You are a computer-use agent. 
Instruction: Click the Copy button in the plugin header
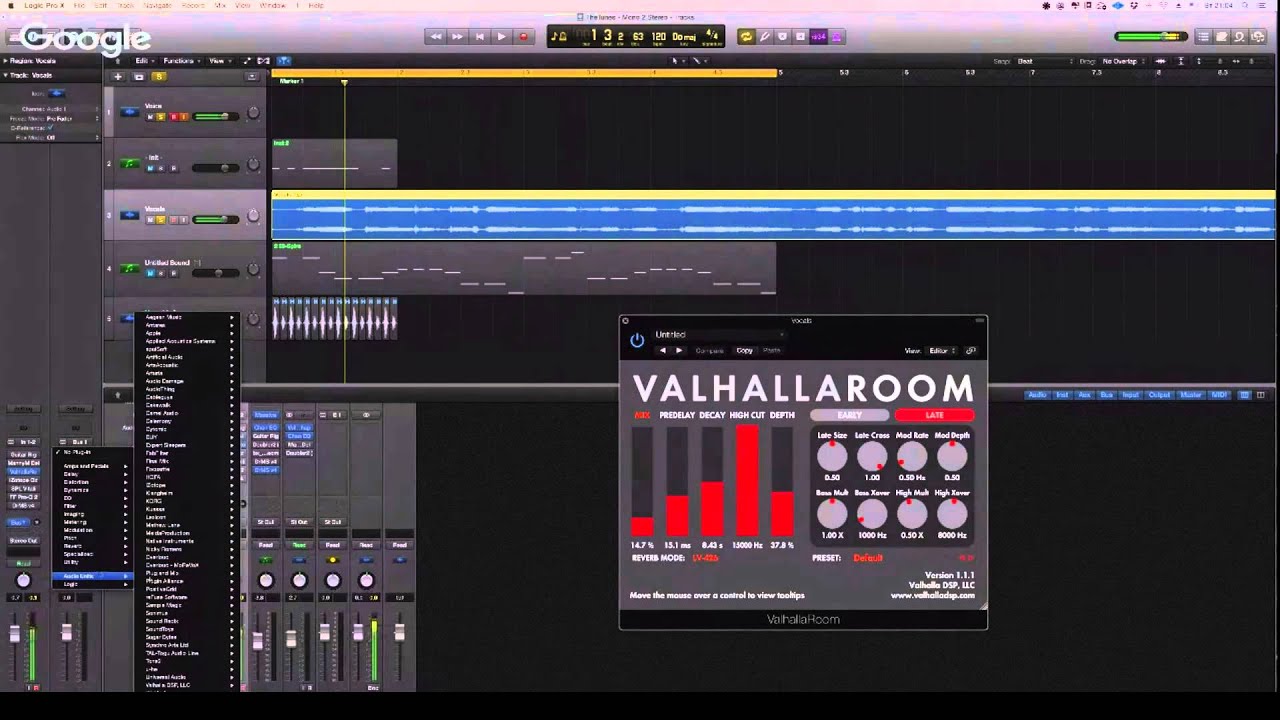[745, 351]
